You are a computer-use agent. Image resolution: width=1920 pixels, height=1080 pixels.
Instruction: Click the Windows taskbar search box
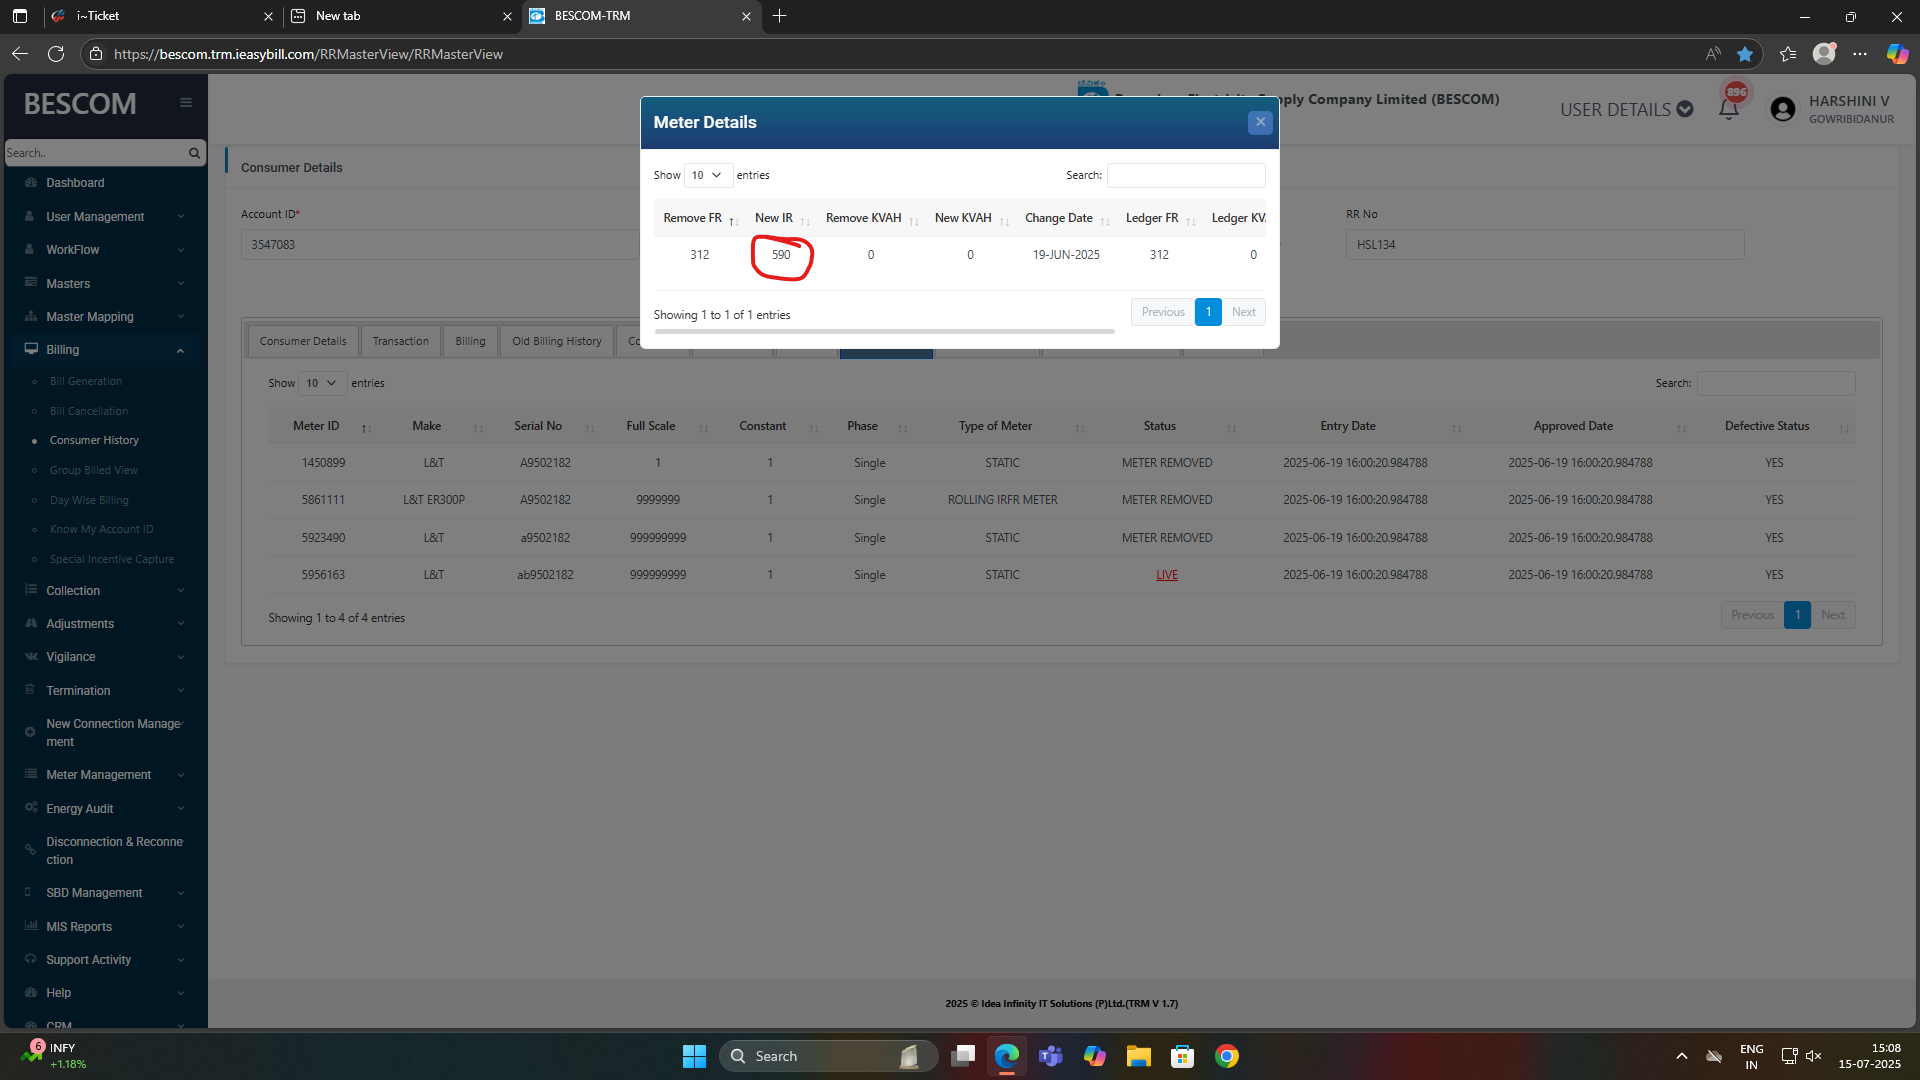click(829, 1056)
